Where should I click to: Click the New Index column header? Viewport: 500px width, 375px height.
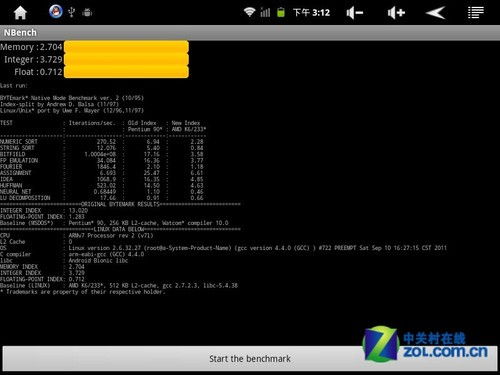pos(186,123)
